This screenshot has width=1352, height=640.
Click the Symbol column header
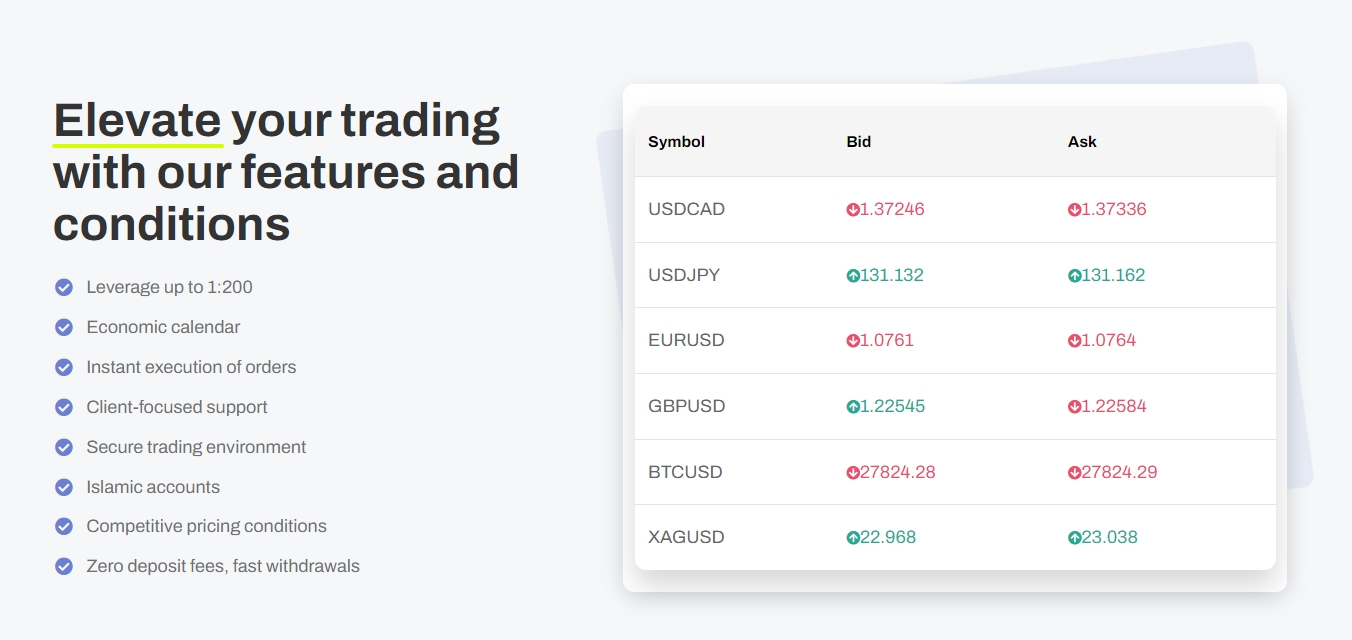click(x=677, y=142)
